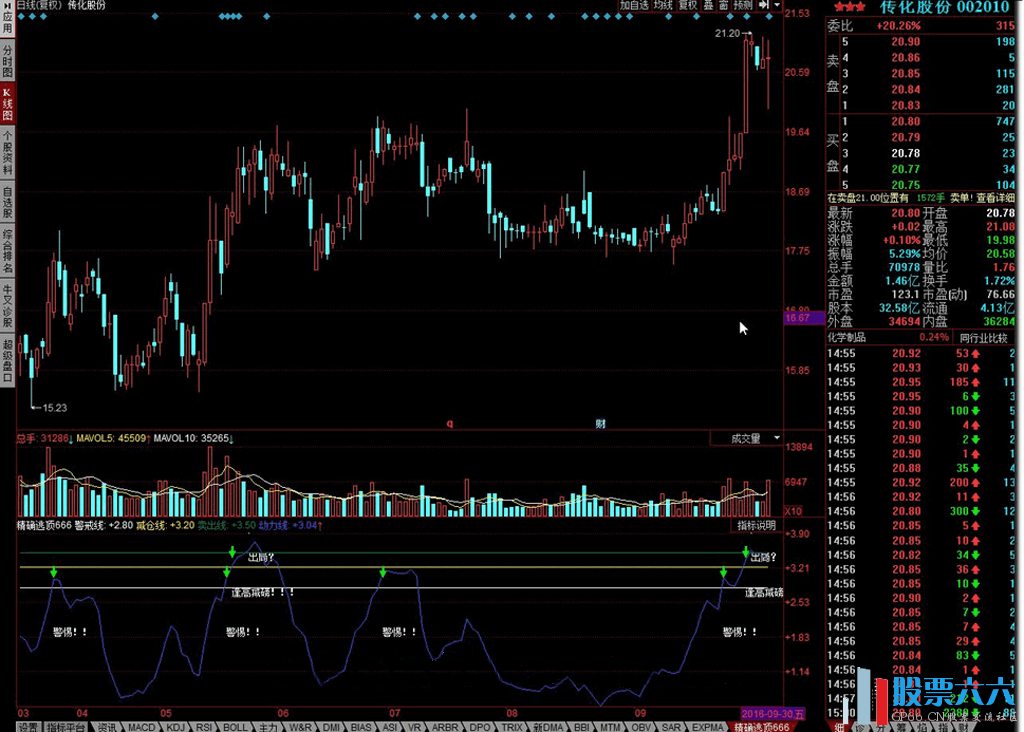
Task: Click the 查看详细 link in order panel
Action: click(995, 198)
